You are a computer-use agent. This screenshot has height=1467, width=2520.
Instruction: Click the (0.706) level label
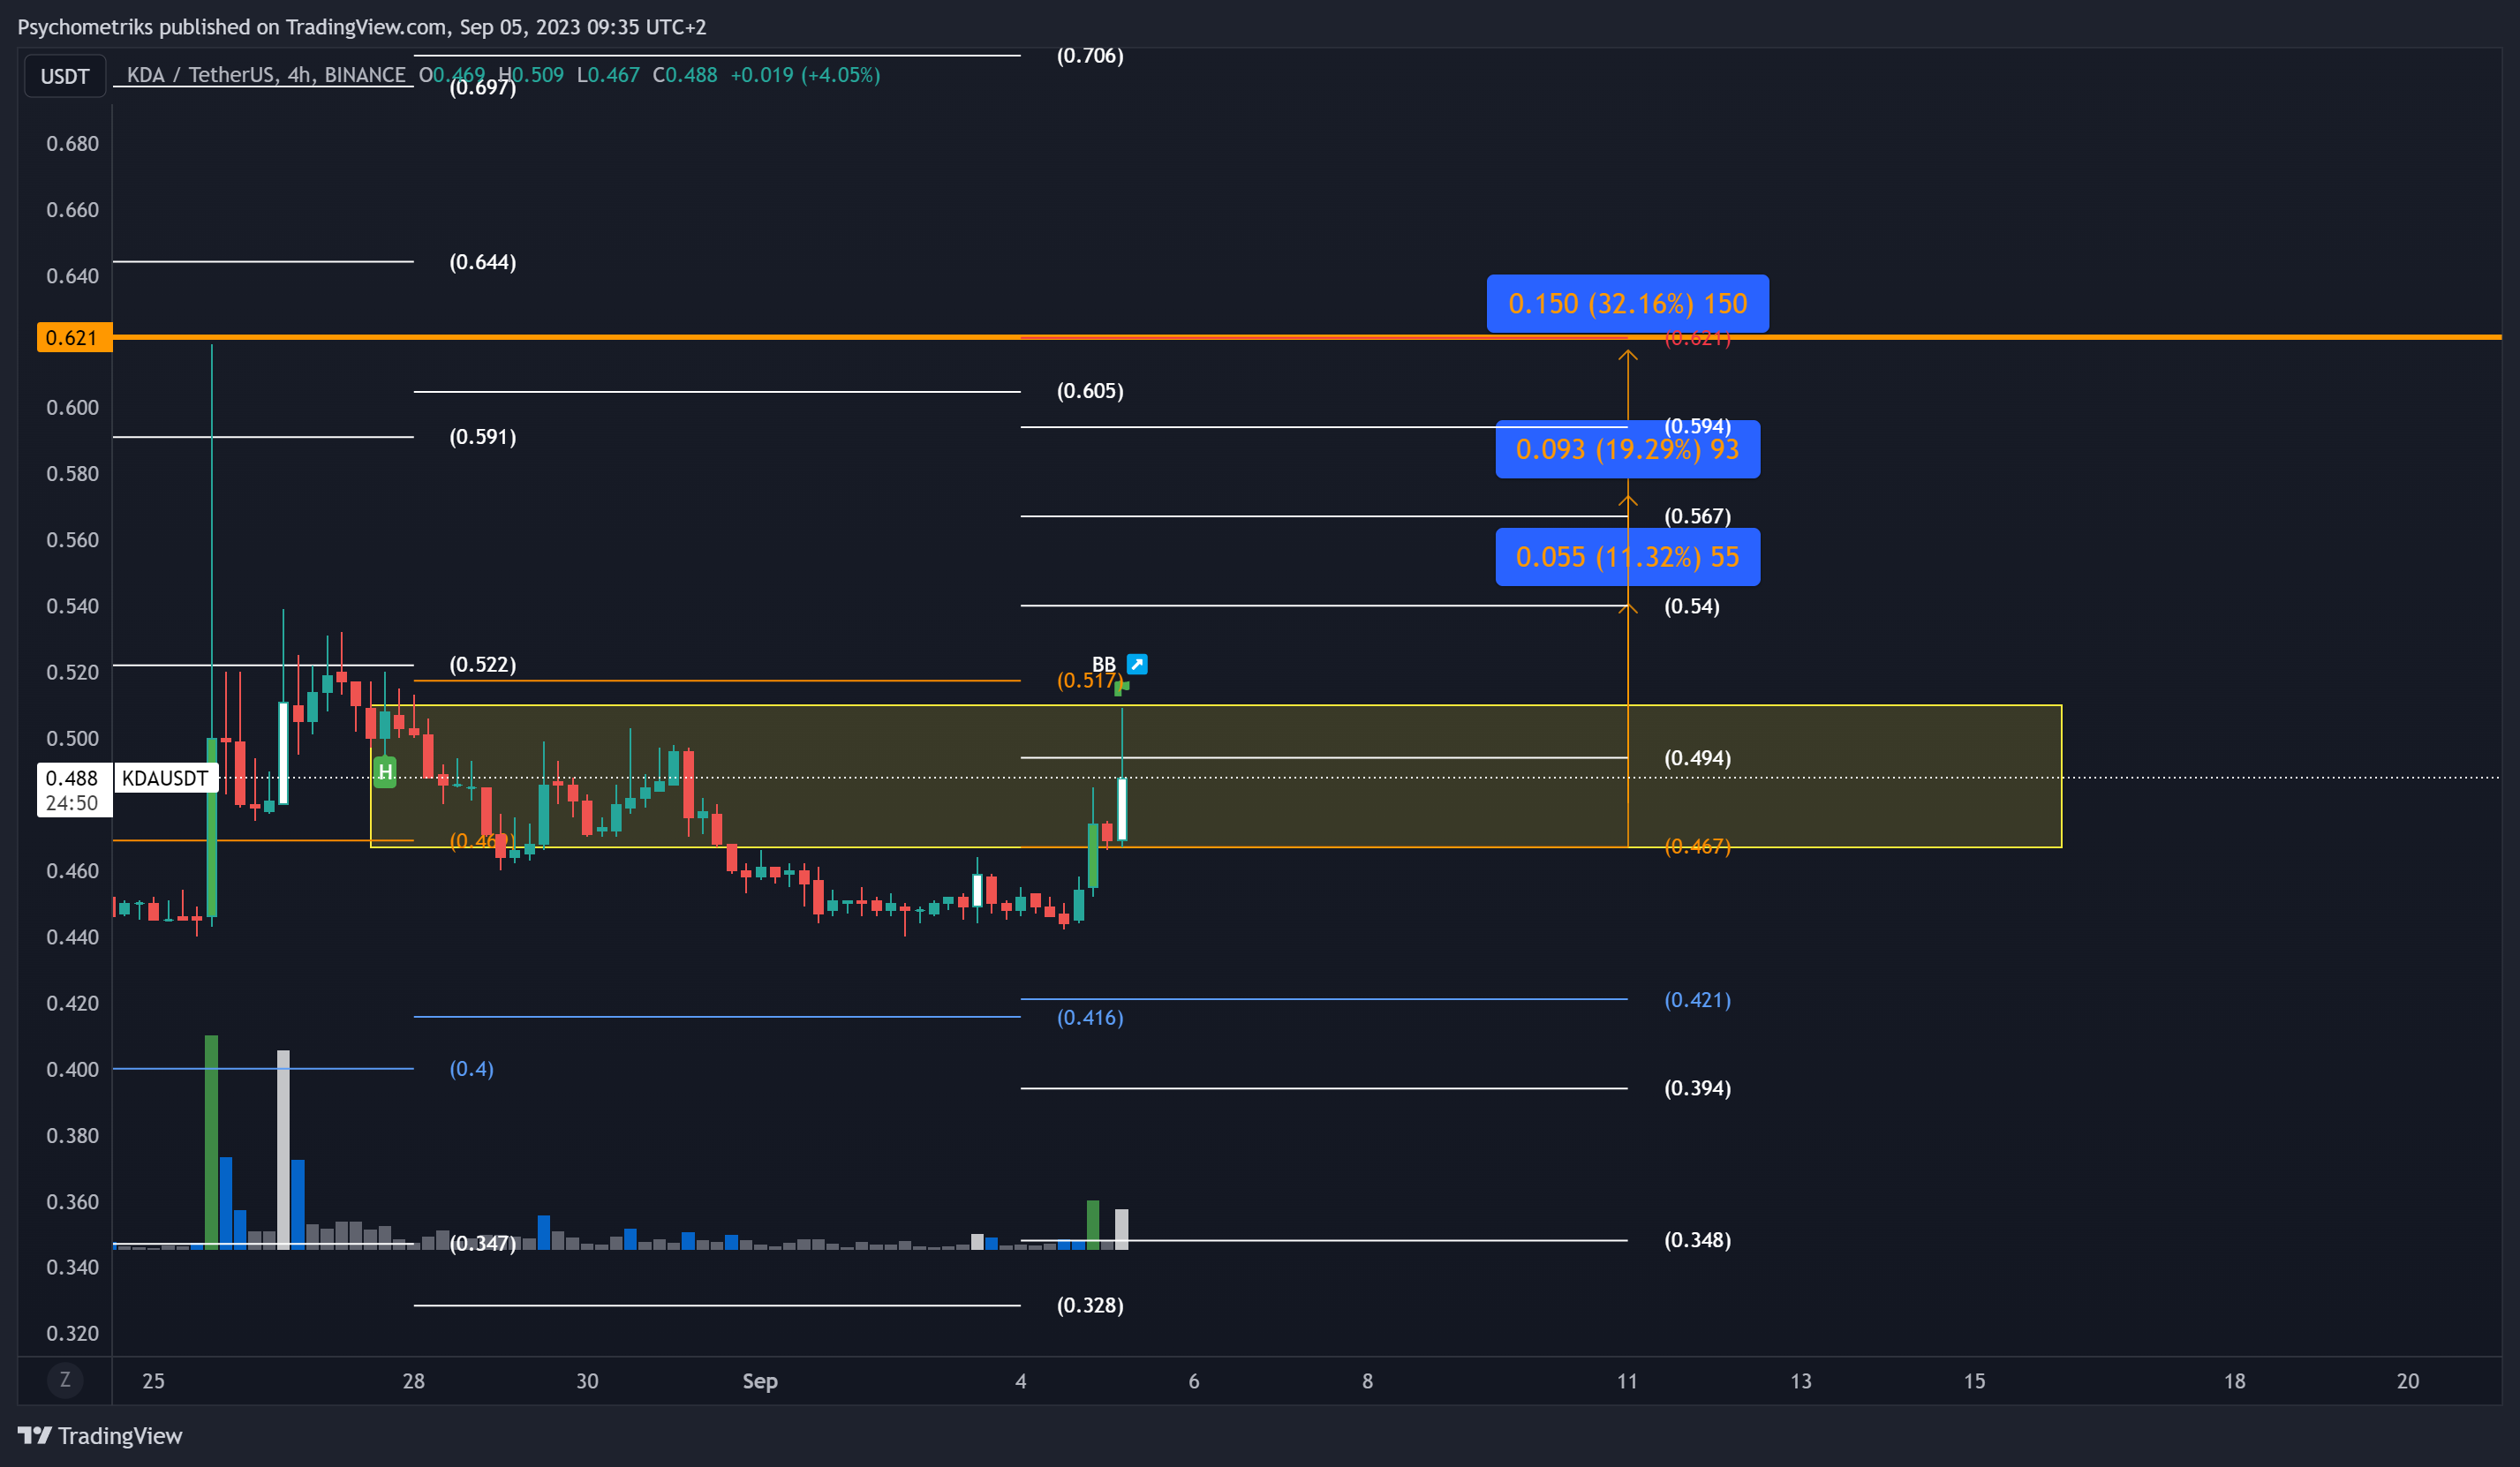tap(1090, 56)
